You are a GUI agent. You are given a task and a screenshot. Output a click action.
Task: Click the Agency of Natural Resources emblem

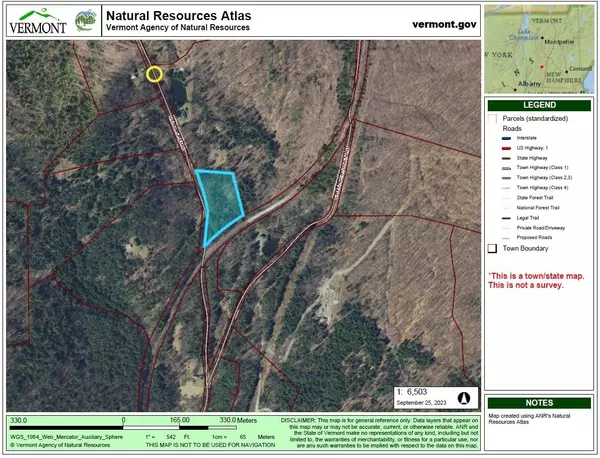pyautogui.click(x=84, y=21)
